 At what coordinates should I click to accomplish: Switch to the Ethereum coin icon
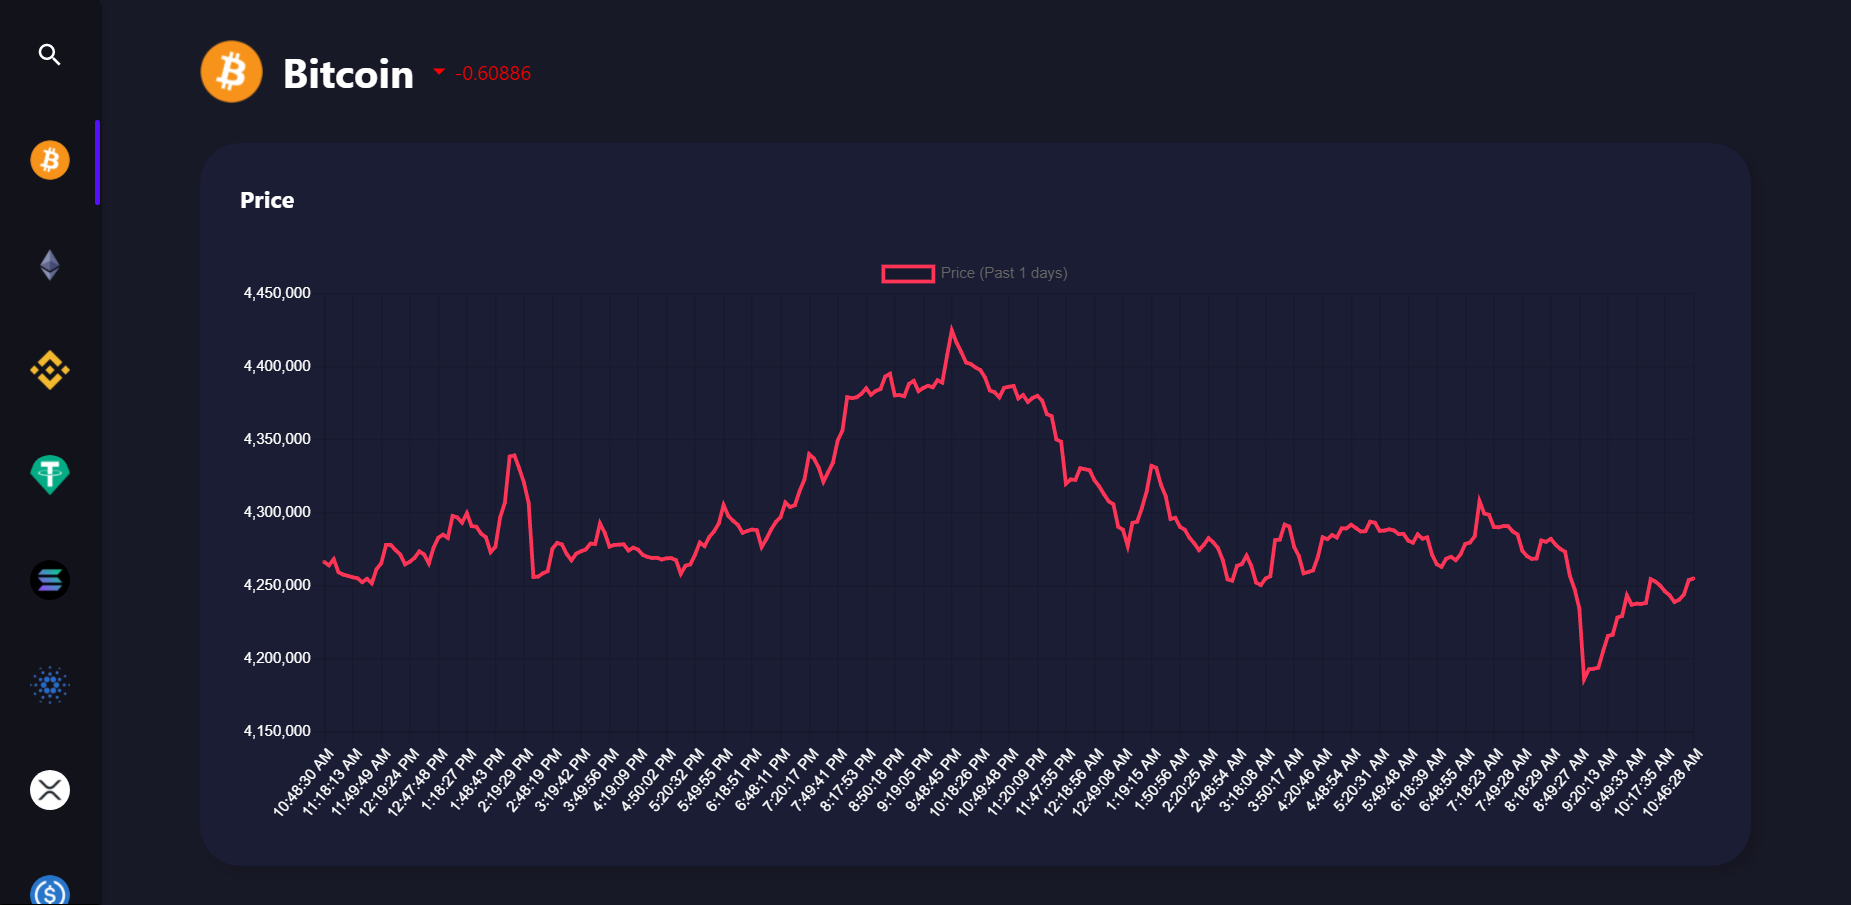click(x=50, y=265)
